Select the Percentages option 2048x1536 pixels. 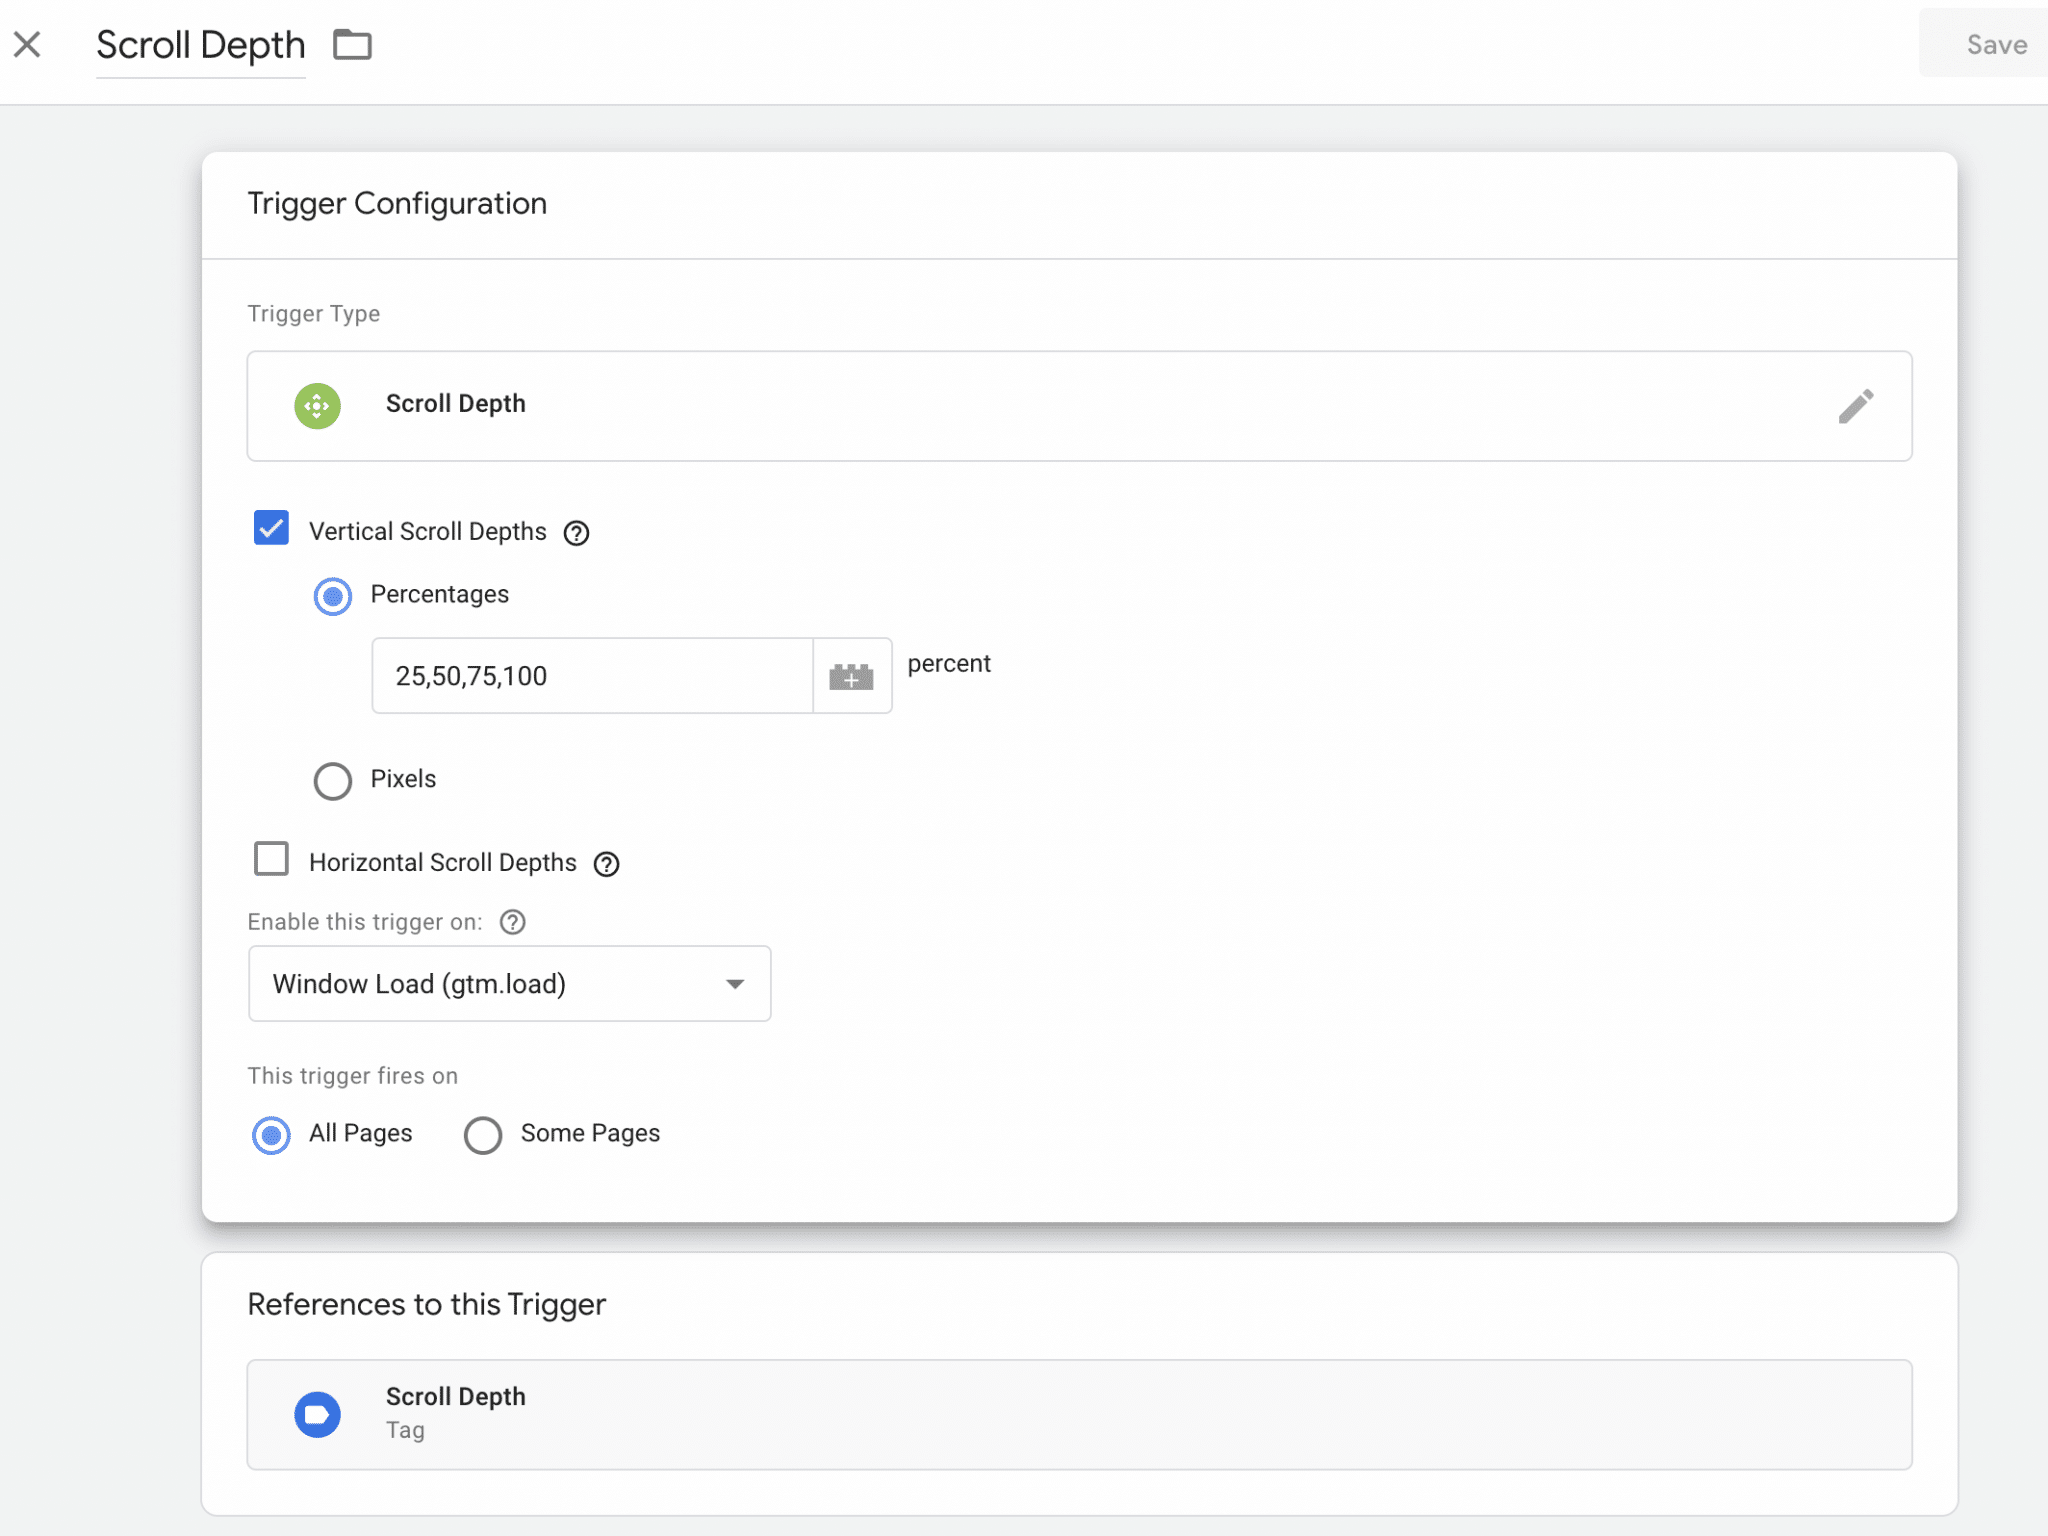tap(332, 596)
